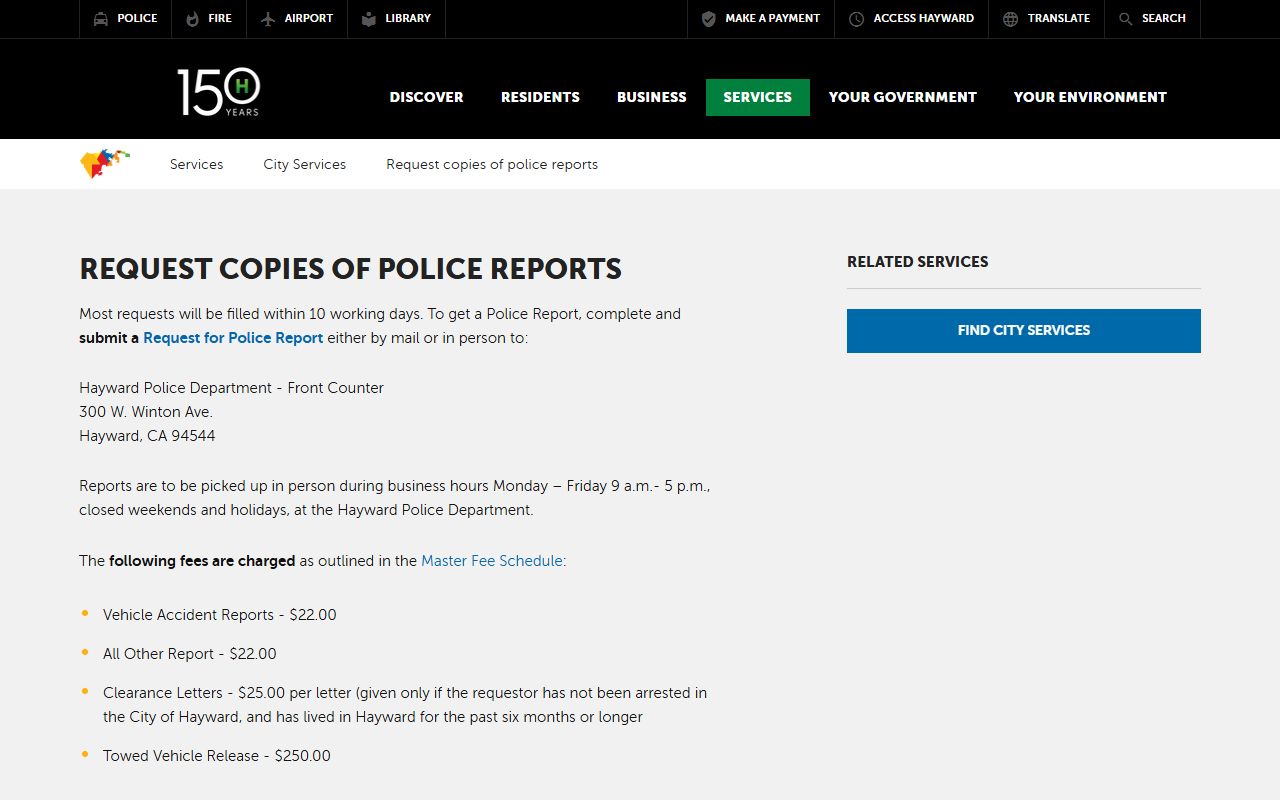Open the Request for Police Report link
The image size is (1280, 800).
pyautogui.click(x=233, y=338)
